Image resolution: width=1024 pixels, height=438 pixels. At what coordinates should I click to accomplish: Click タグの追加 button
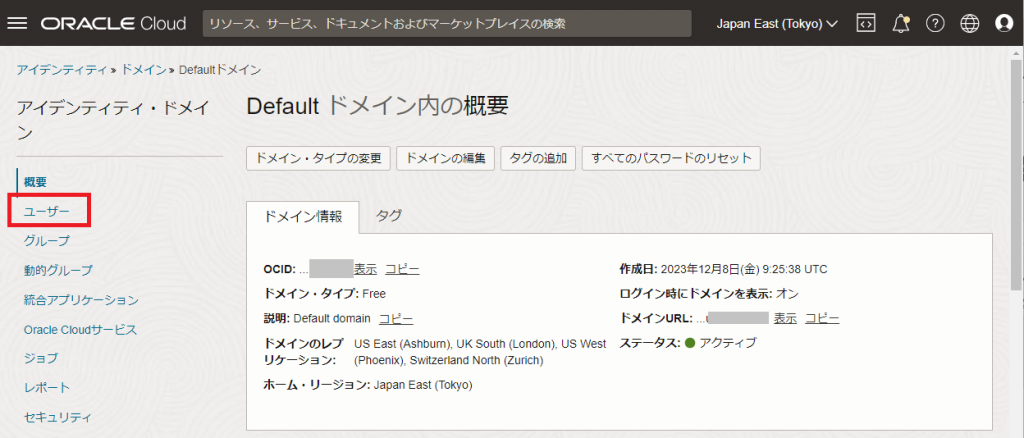coord(538,158)
